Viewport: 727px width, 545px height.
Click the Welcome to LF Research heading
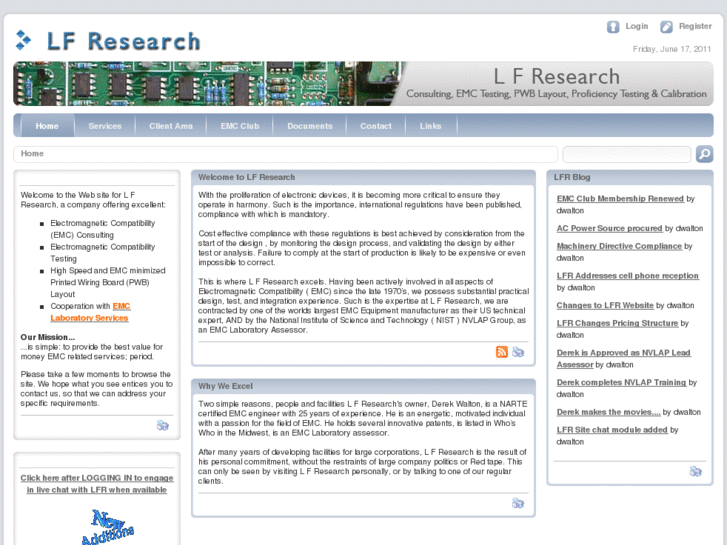tap(247, 177)
